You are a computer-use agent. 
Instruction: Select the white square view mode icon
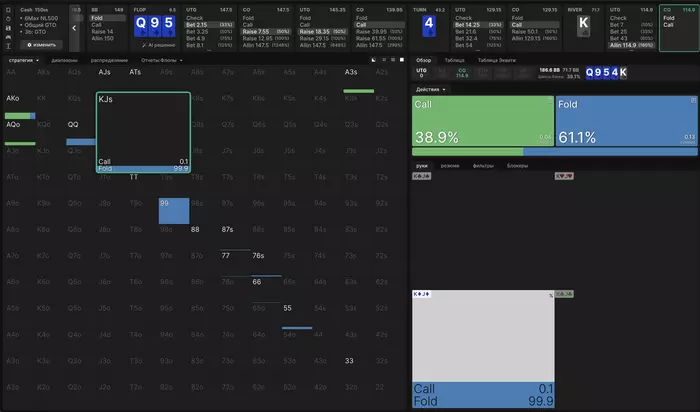tap(402, 60)
